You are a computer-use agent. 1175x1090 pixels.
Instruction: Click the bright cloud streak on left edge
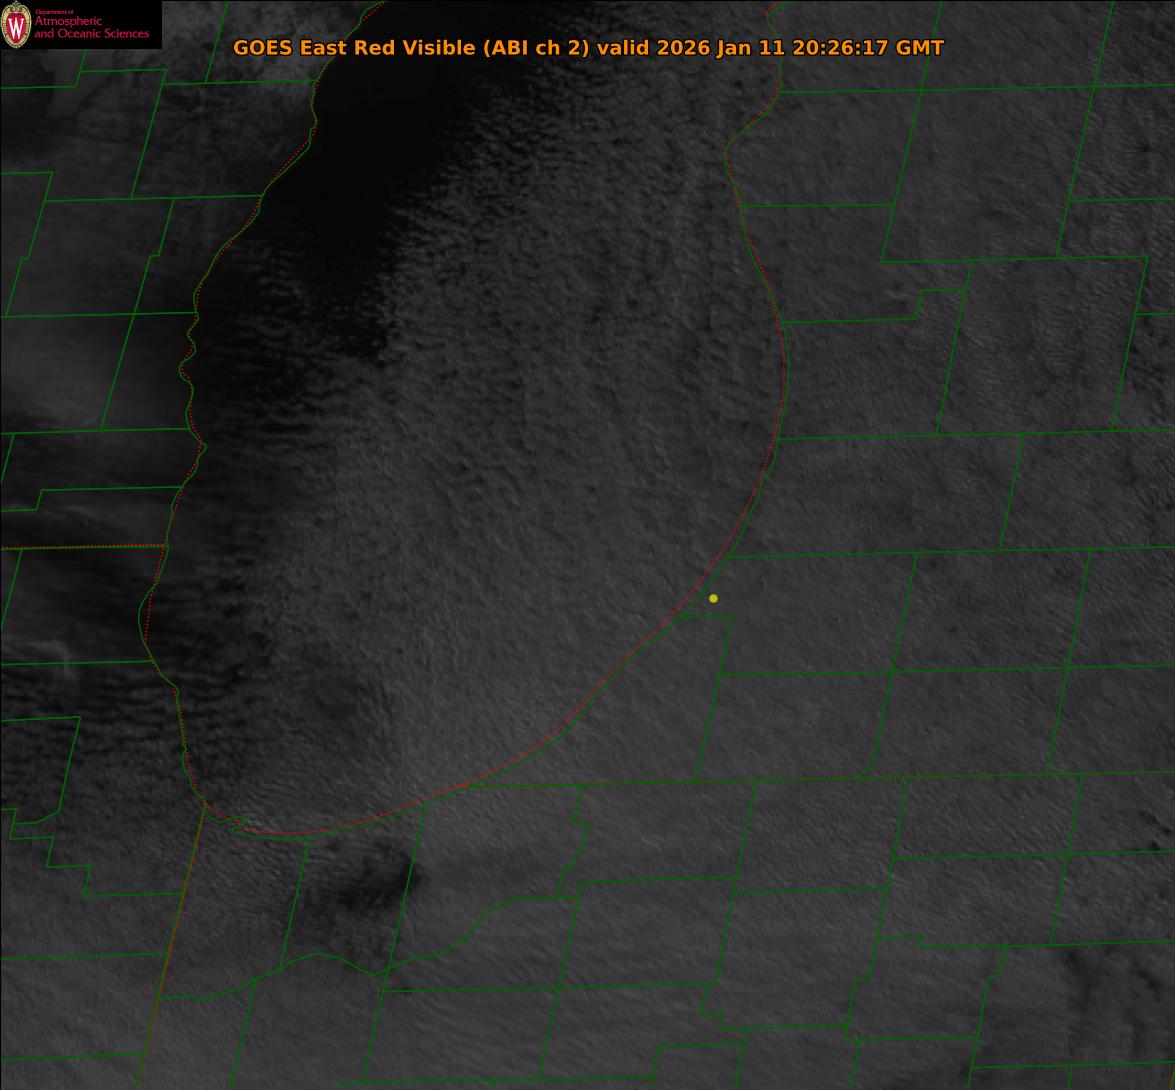pyautogui.click(x=40, y=400)
